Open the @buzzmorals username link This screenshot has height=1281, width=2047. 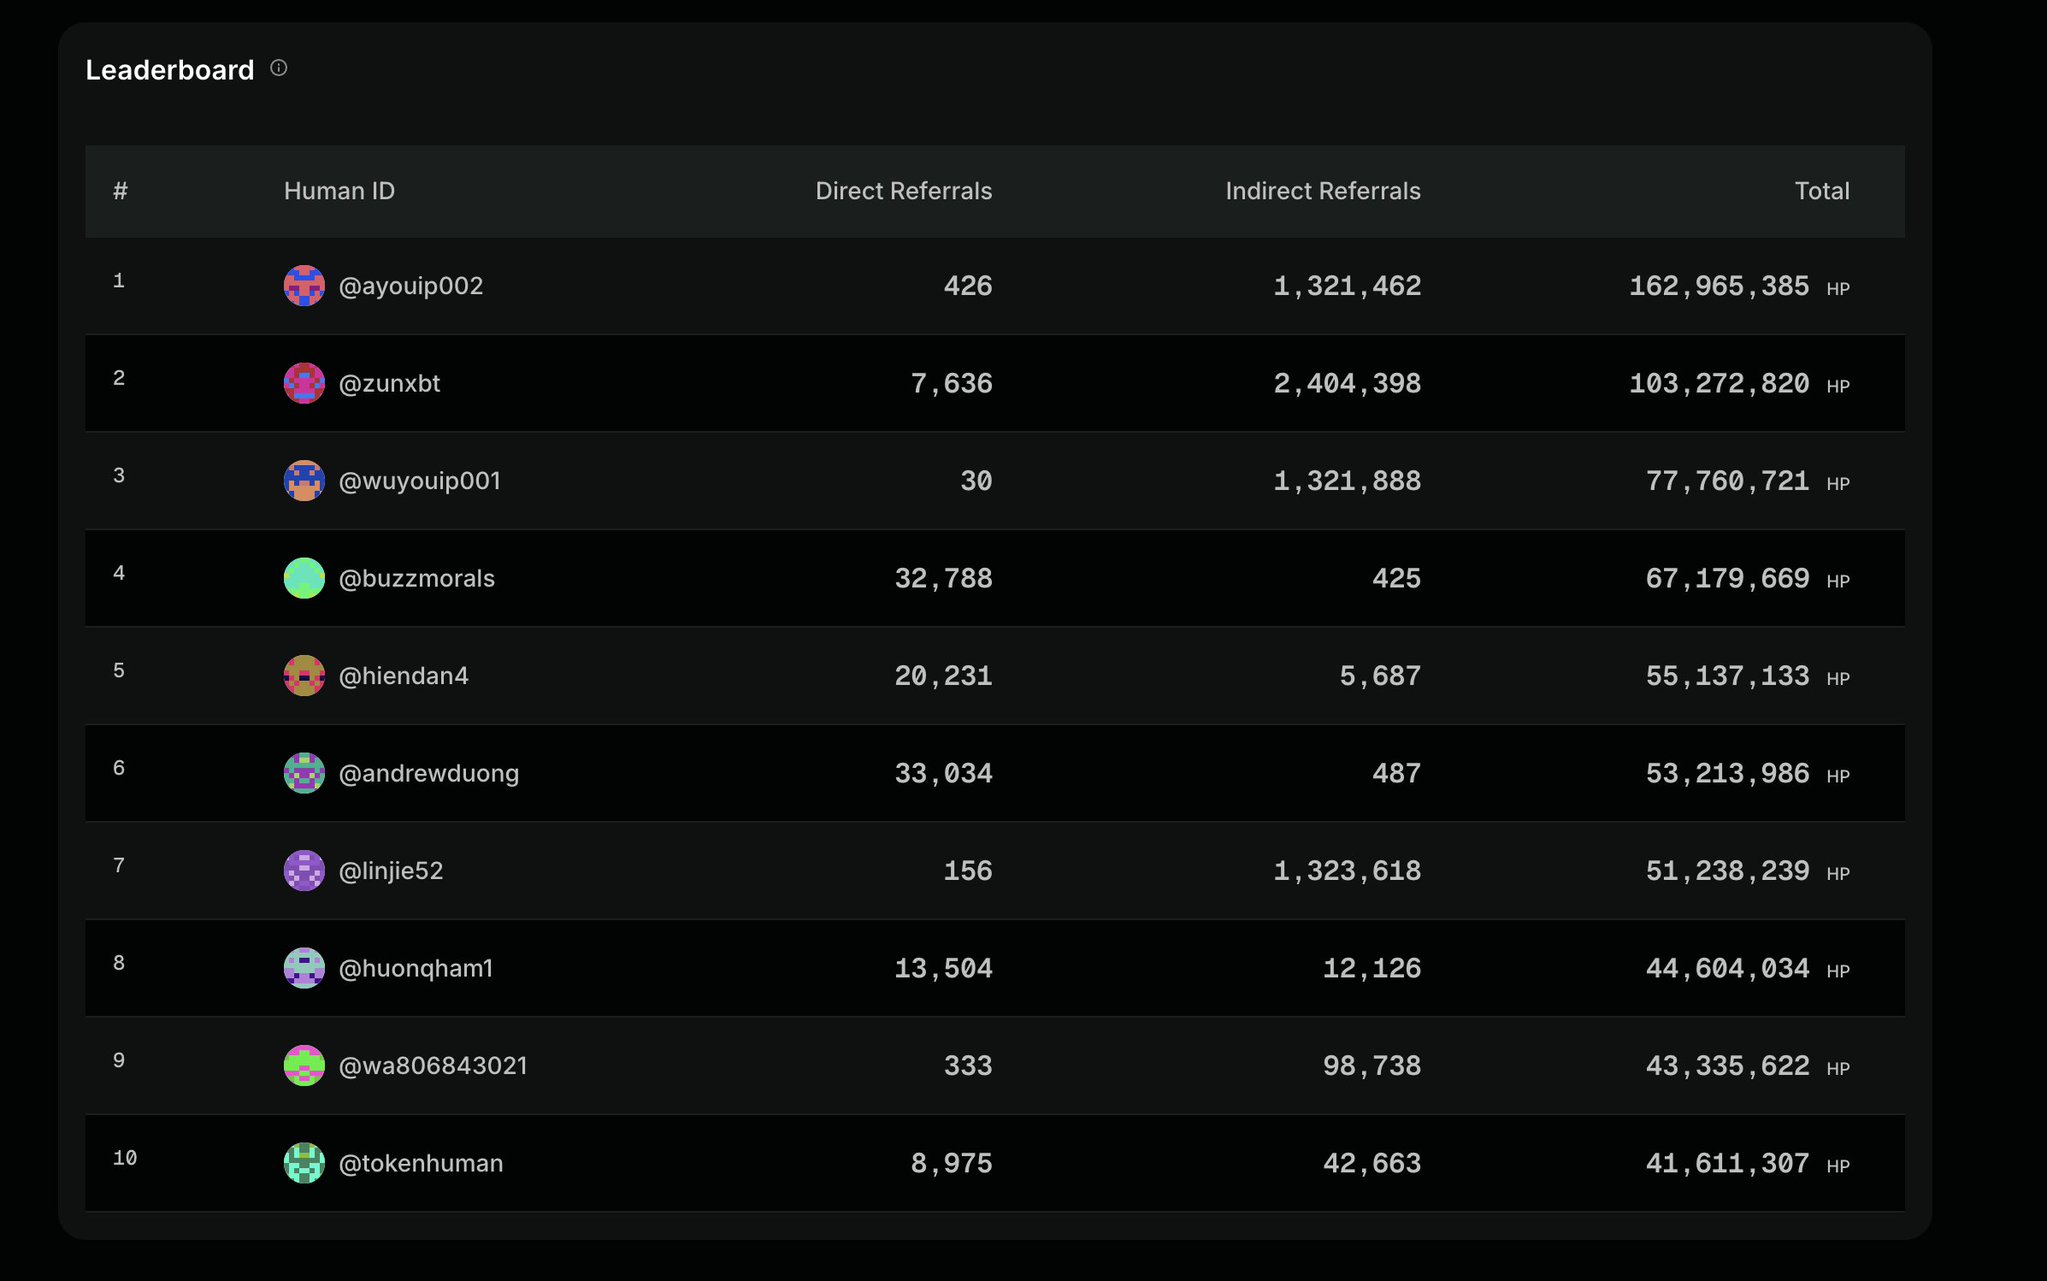click(x=417, y=579)
